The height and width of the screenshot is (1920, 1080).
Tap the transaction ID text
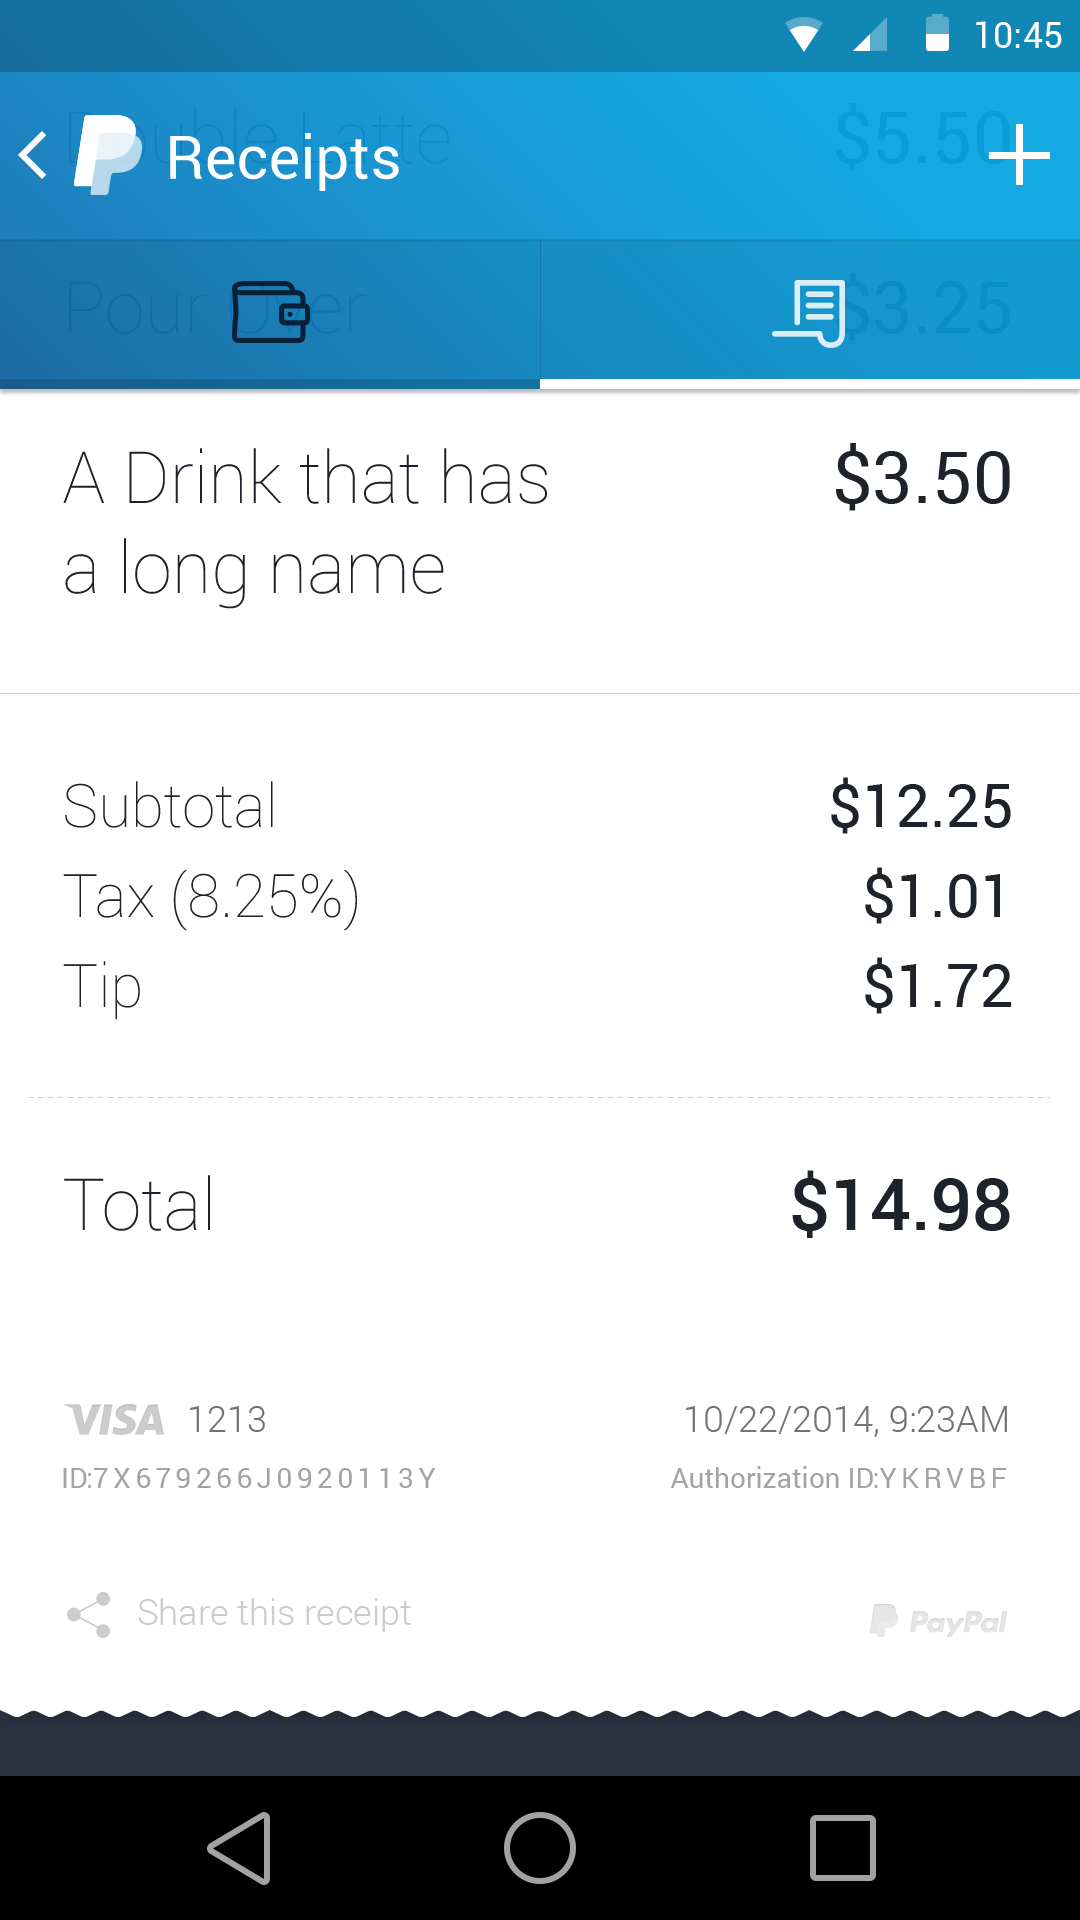[249, 1478]
